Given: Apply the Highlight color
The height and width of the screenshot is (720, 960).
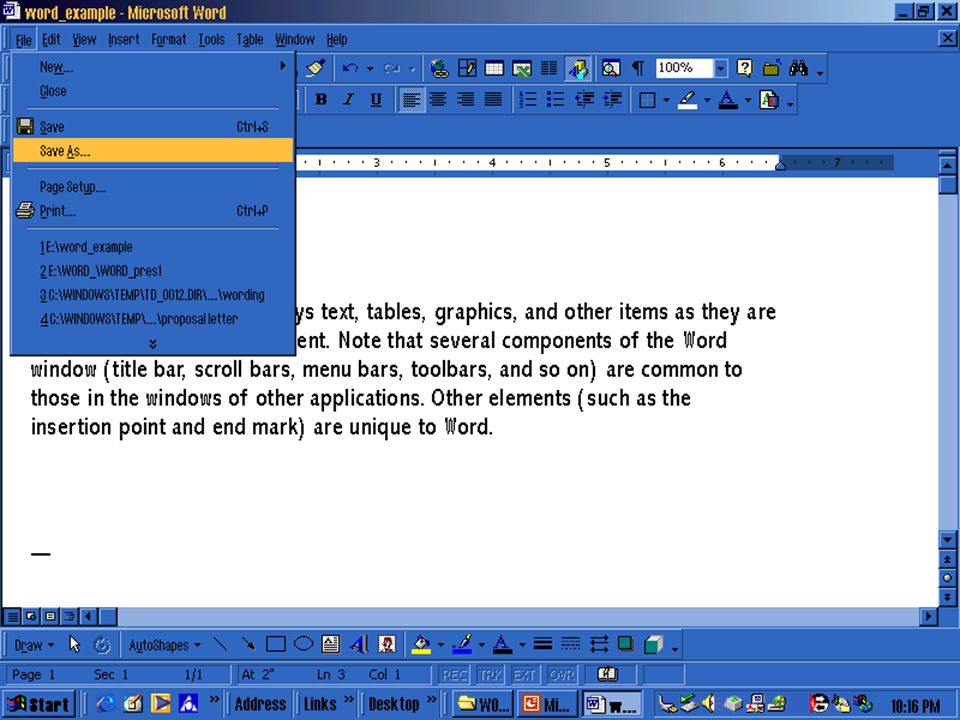Looking at the screenshot, I should pyautogui.click(x=688, y=100).
